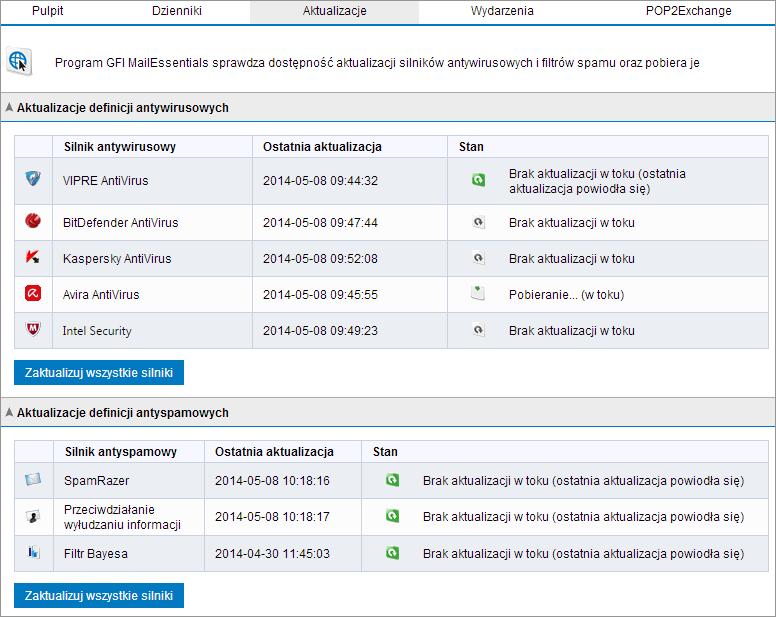Click timestamp 2014-05-08 09:47:44
The width and height of the screenshot is (776, 617).
tap(320, 223)
